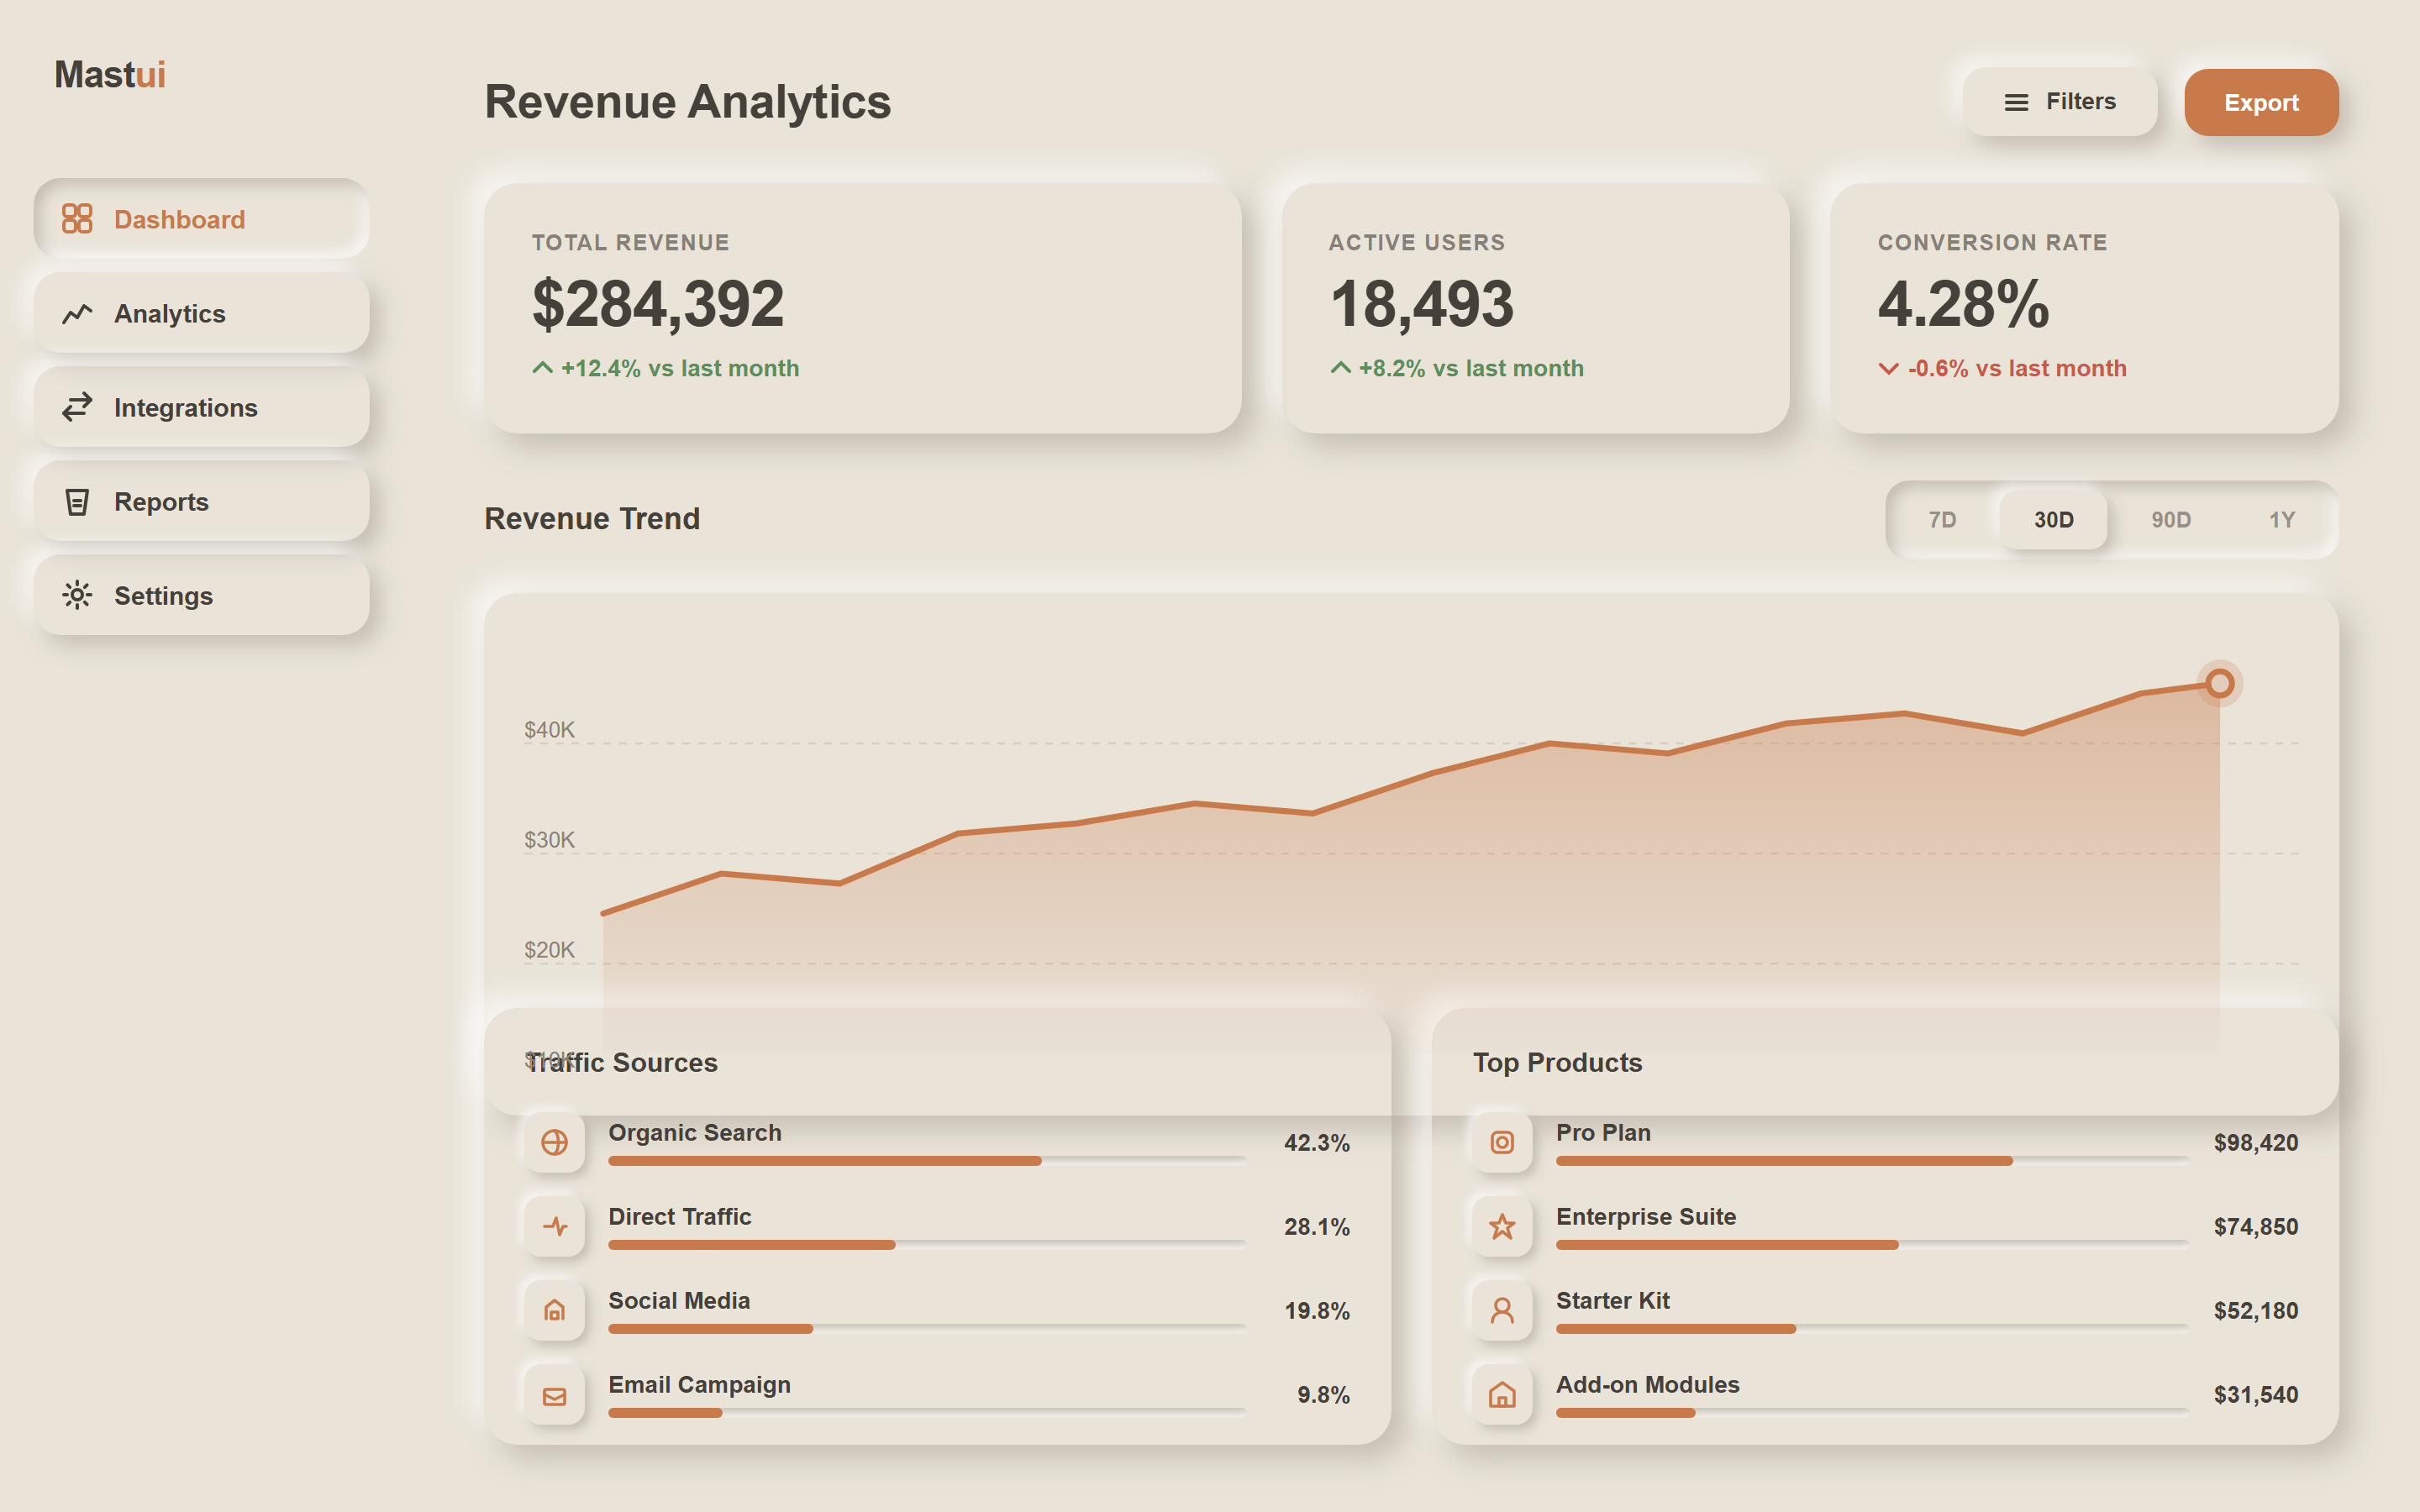Navigate to Reports

pos(201,501)
